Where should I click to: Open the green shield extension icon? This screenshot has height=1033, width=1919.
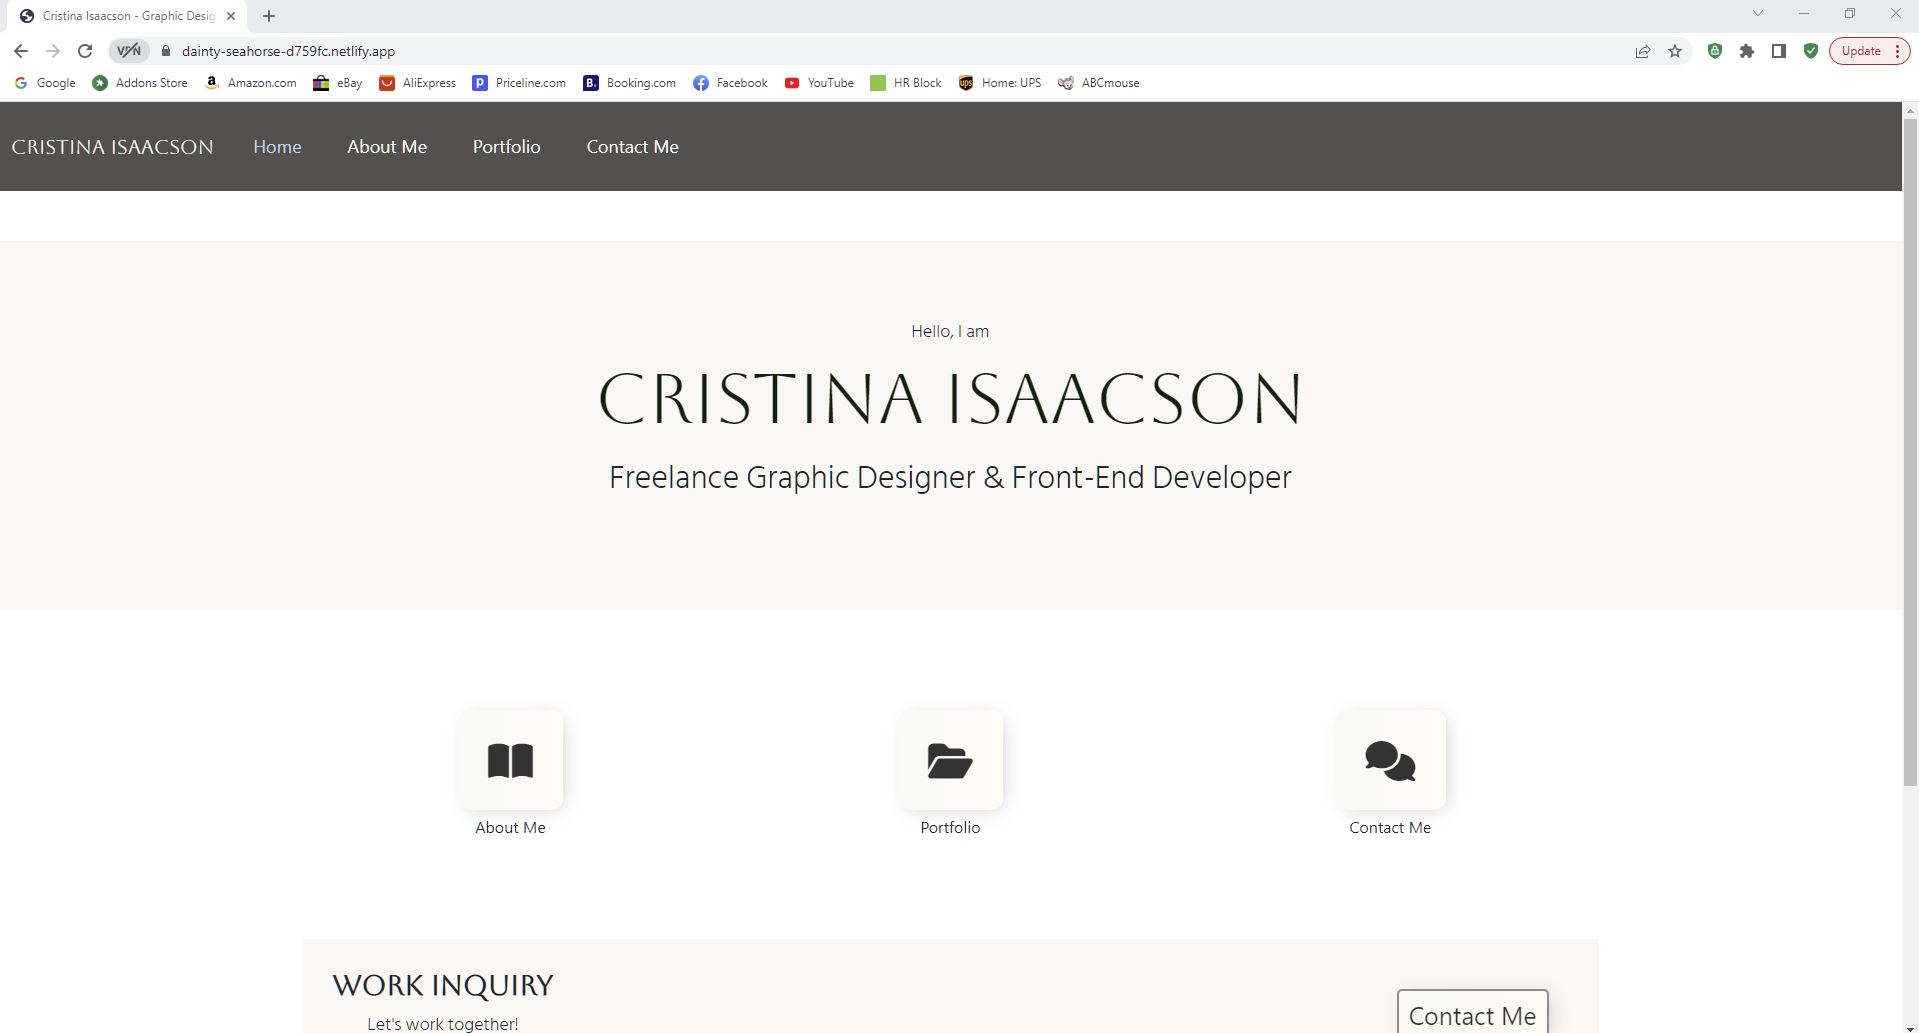[1715, 51]
